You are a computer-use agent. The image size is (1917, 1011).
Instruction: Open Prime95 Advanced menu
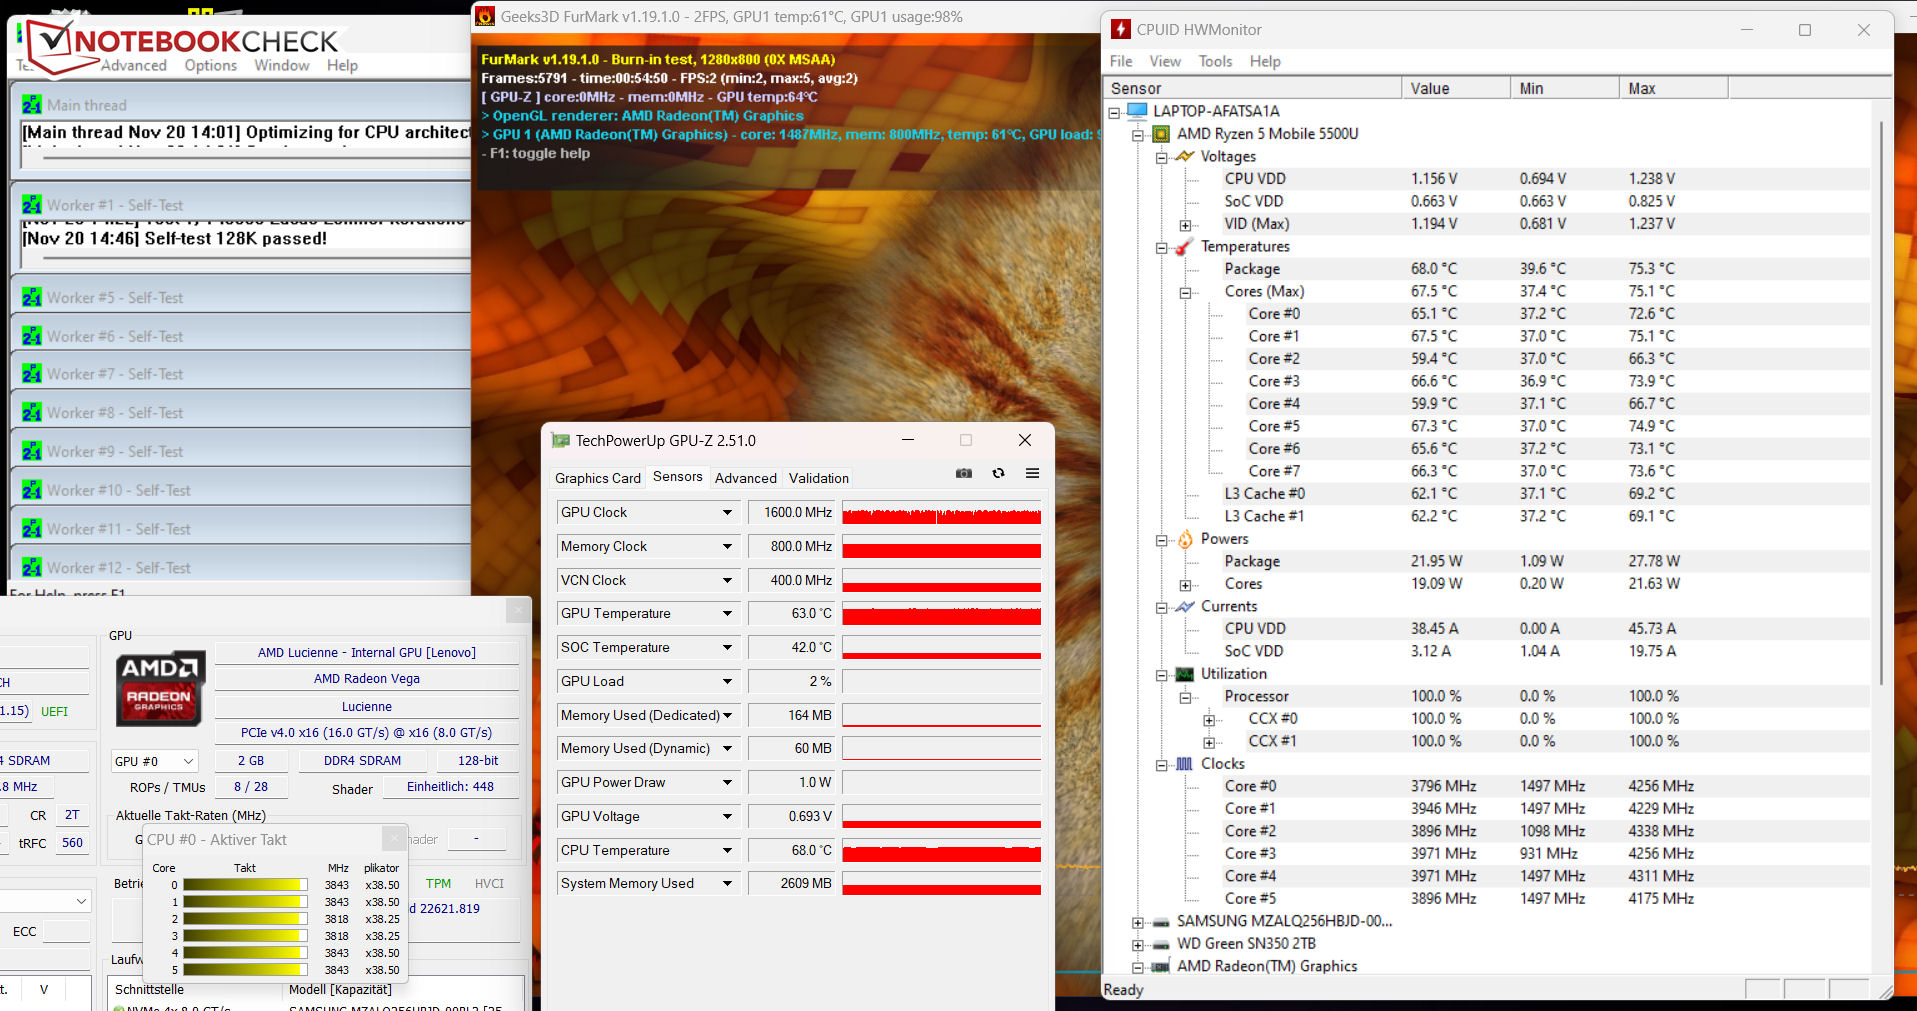click(x=134, y=65)
